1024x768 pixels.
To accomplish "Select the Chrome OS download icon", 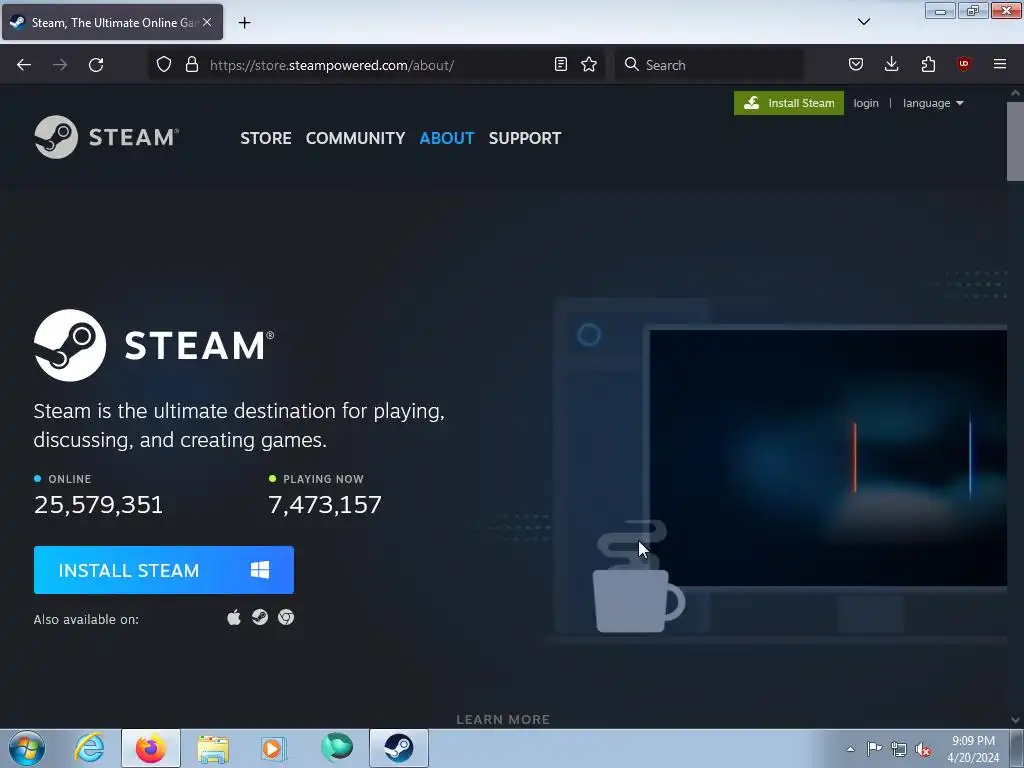I will tap(286, 617).
